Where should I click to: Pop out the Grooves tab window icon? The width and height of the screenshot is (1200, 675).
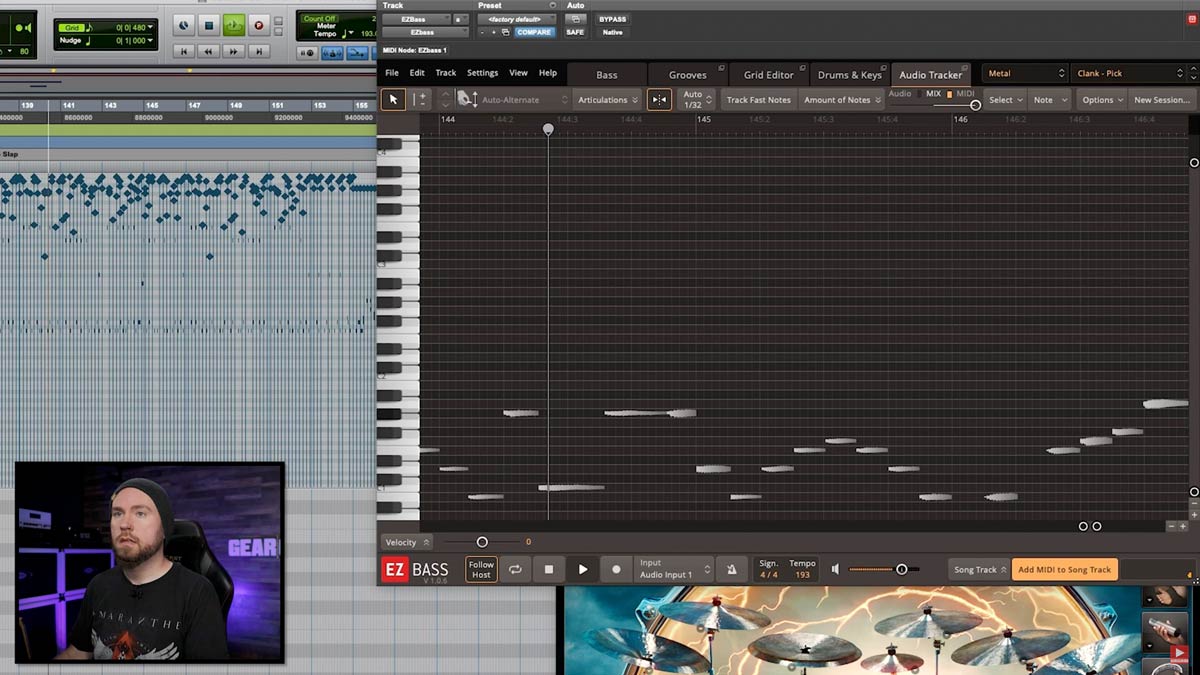pos(721,69)
